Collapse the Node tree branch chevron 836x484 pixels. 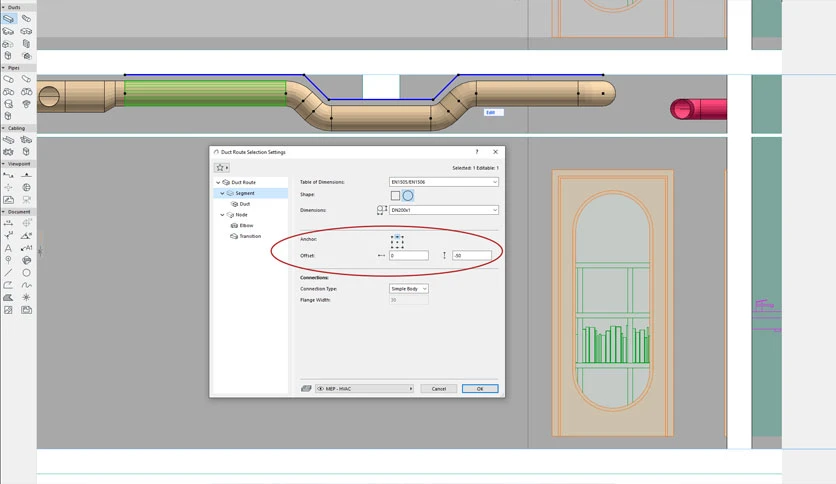click(x=222, y=215)
